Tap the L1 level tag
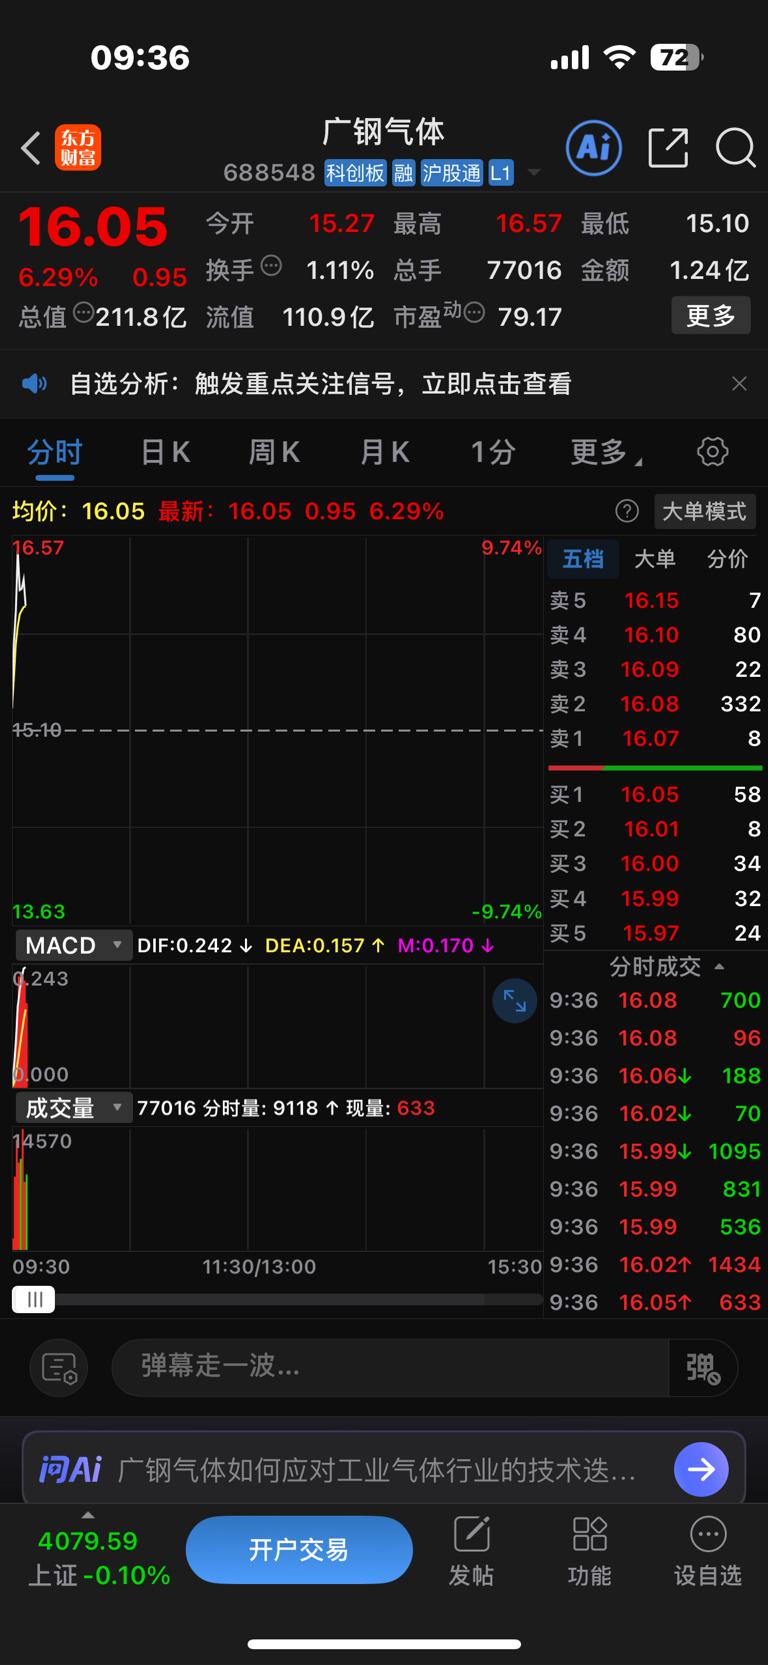Viewport: 769px width, 1665px height. click(x=501, y=173)
